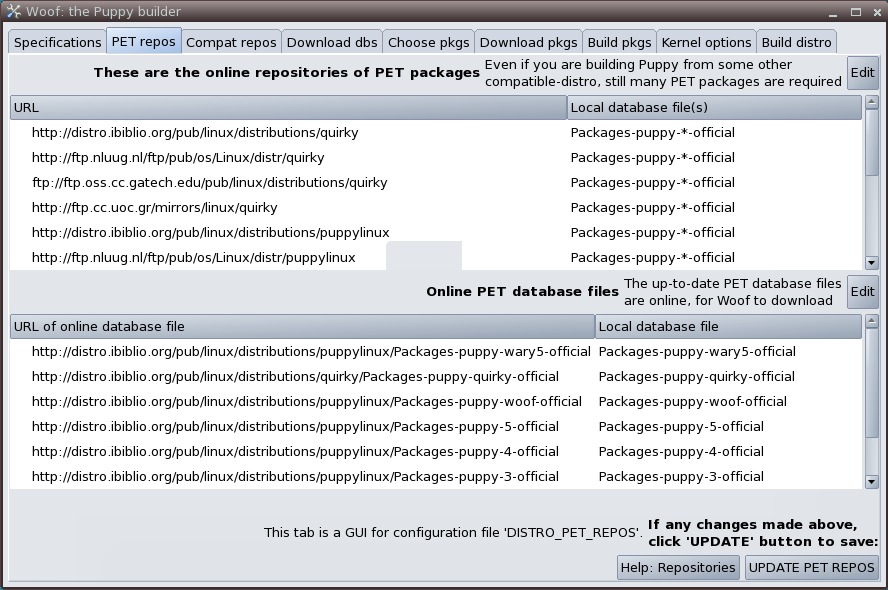
Task: Click the Woof app icon in title bar
Action: click(x=13, y=11)
